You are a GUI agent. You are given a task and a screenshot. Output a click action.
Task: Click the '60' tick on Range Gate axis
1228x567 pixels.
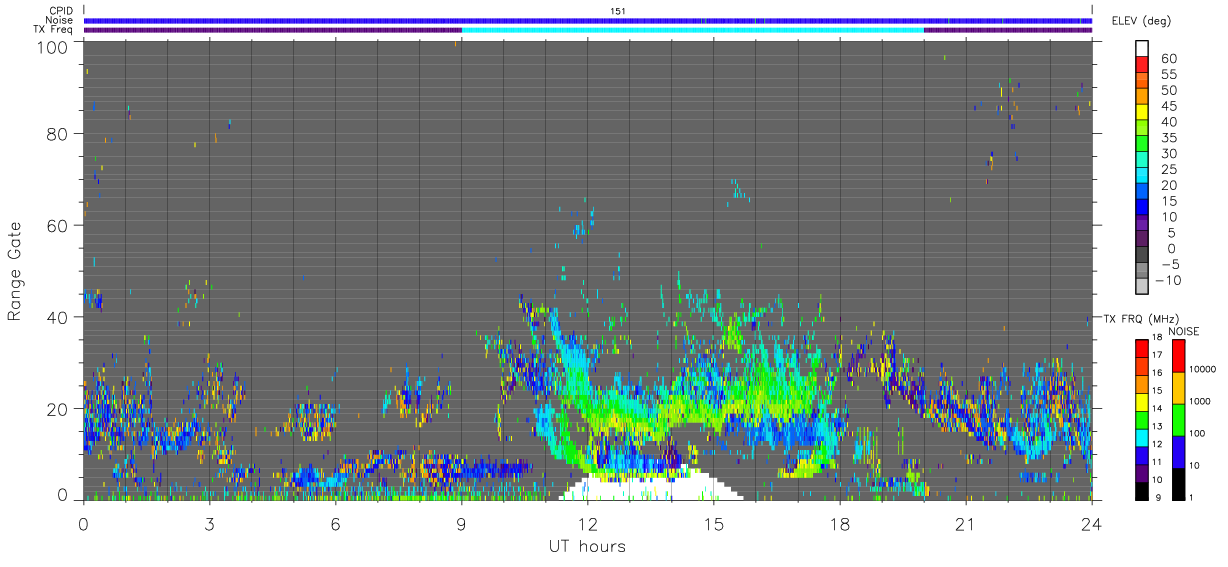point(57,226)
